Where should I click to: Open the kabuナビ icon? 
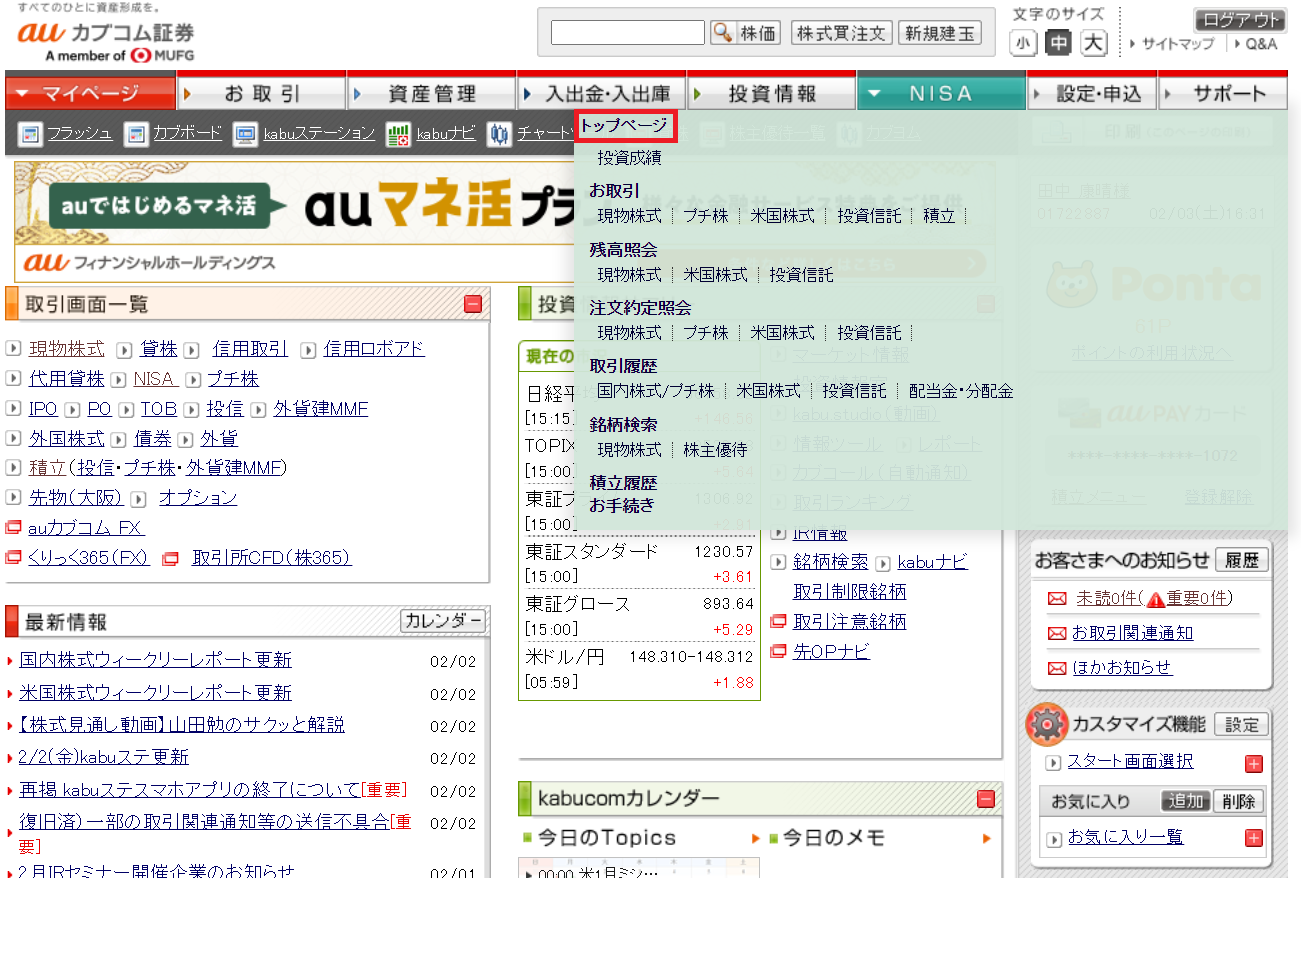(x=398, y=134)
